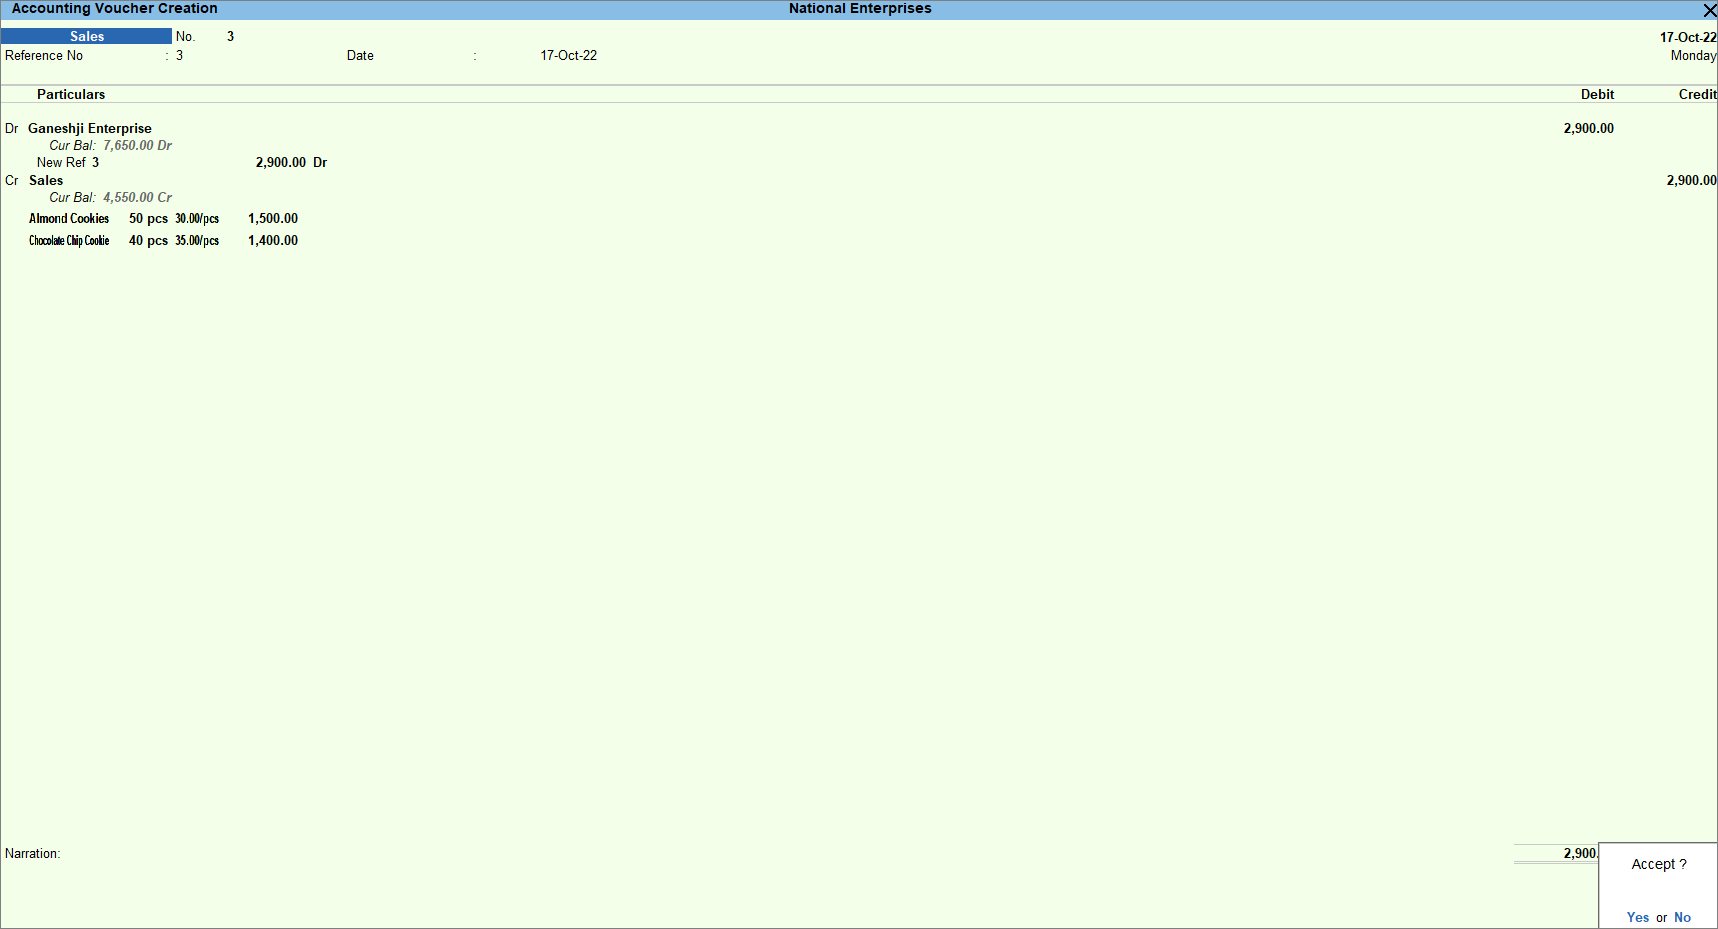Click the National Enterprises company title

pos(860,8)
